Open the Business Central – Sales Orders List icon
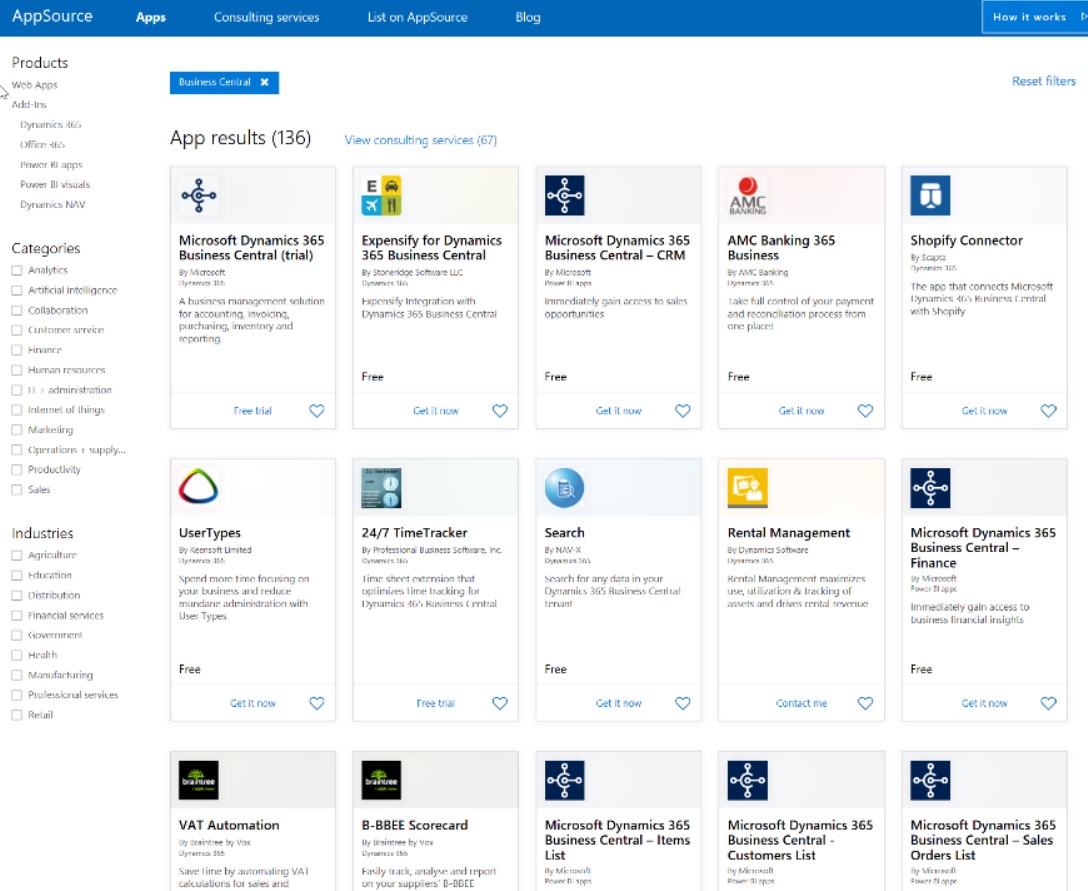 [930, 781]
